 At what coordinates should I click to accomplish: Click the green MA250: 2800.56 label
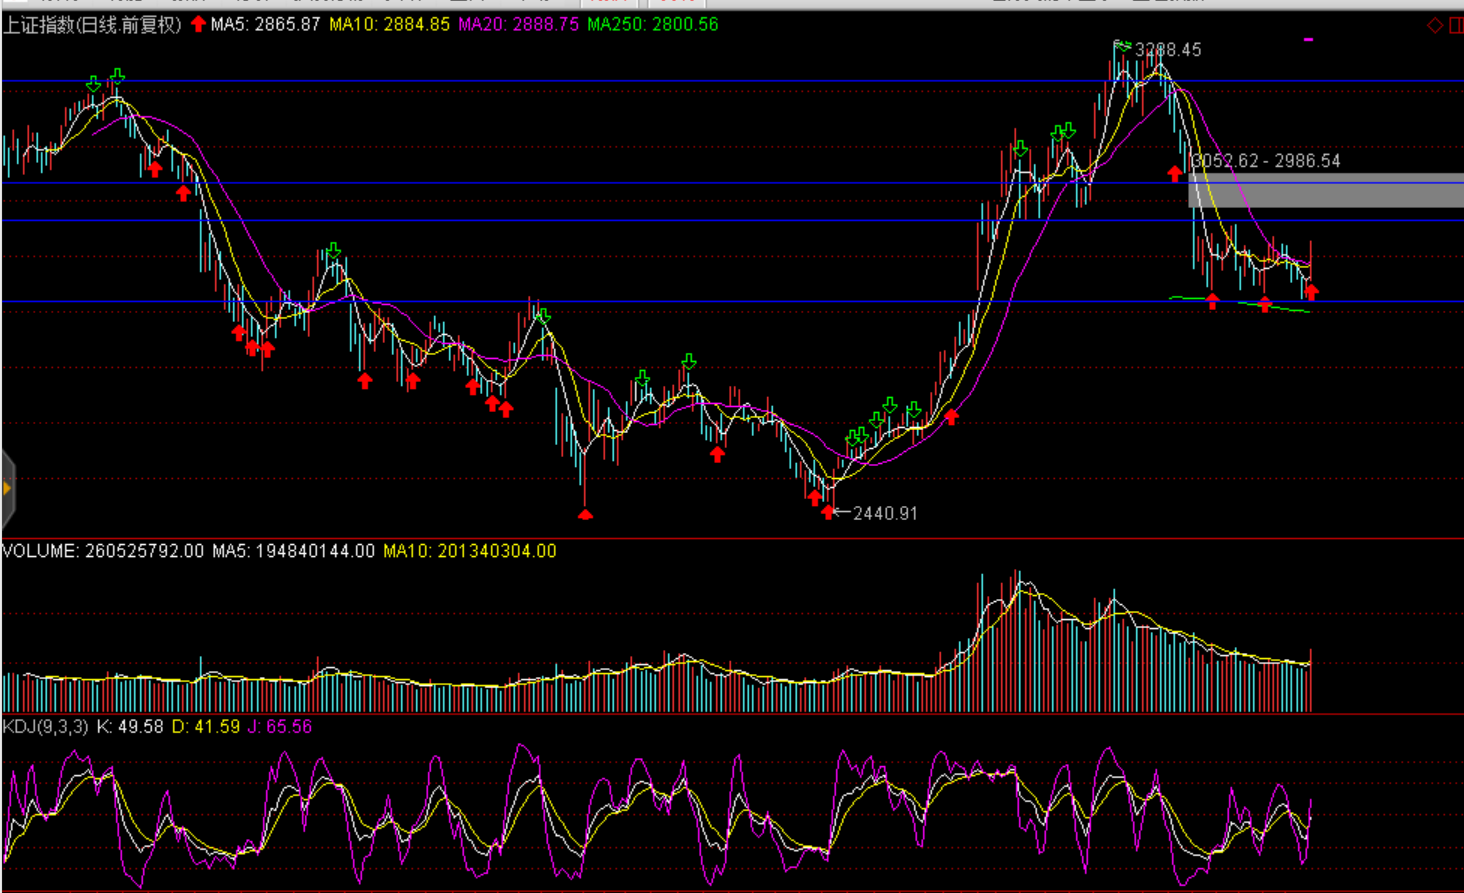[x=652, y=25]
